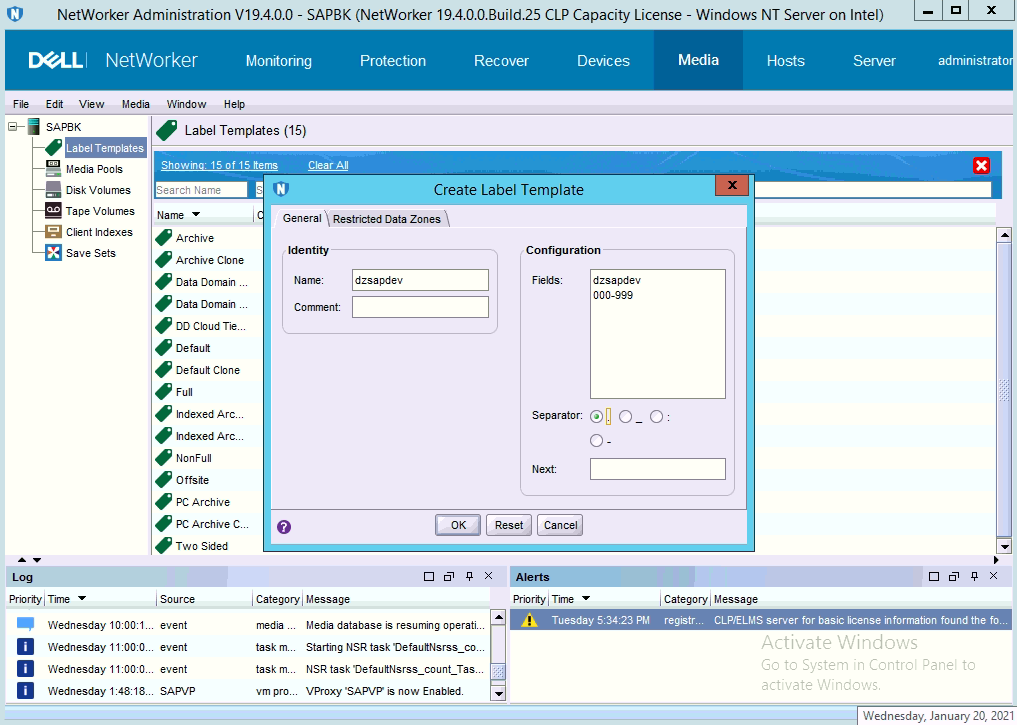Click the Archive label template tag icon
Viewport: 1017px width, 725px height.
[164, 238]
